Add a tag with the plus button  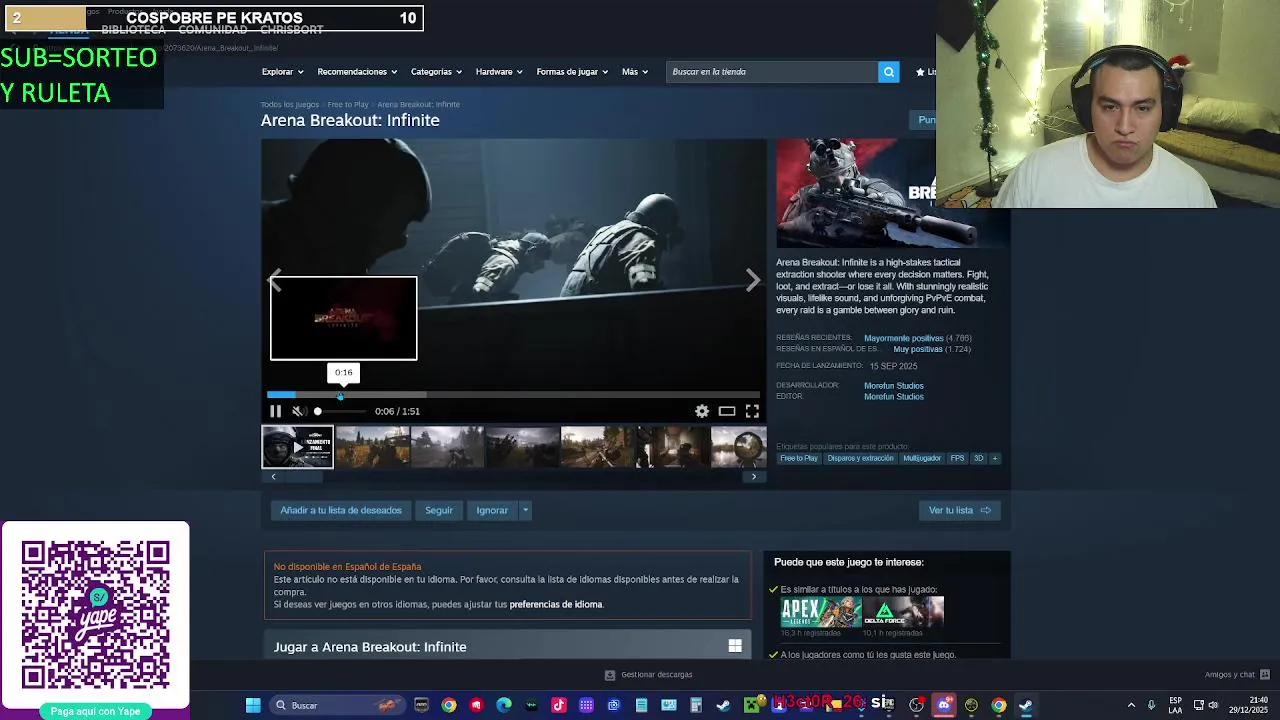point(994,458)
